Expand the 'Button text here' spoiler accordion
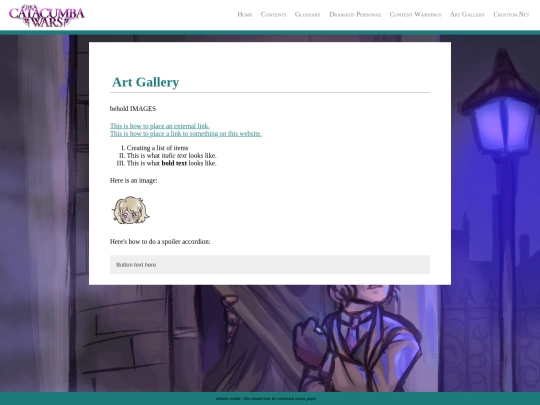Image resolution: width=540 pixels, height=405 pixels. click(x=270, y=264)
